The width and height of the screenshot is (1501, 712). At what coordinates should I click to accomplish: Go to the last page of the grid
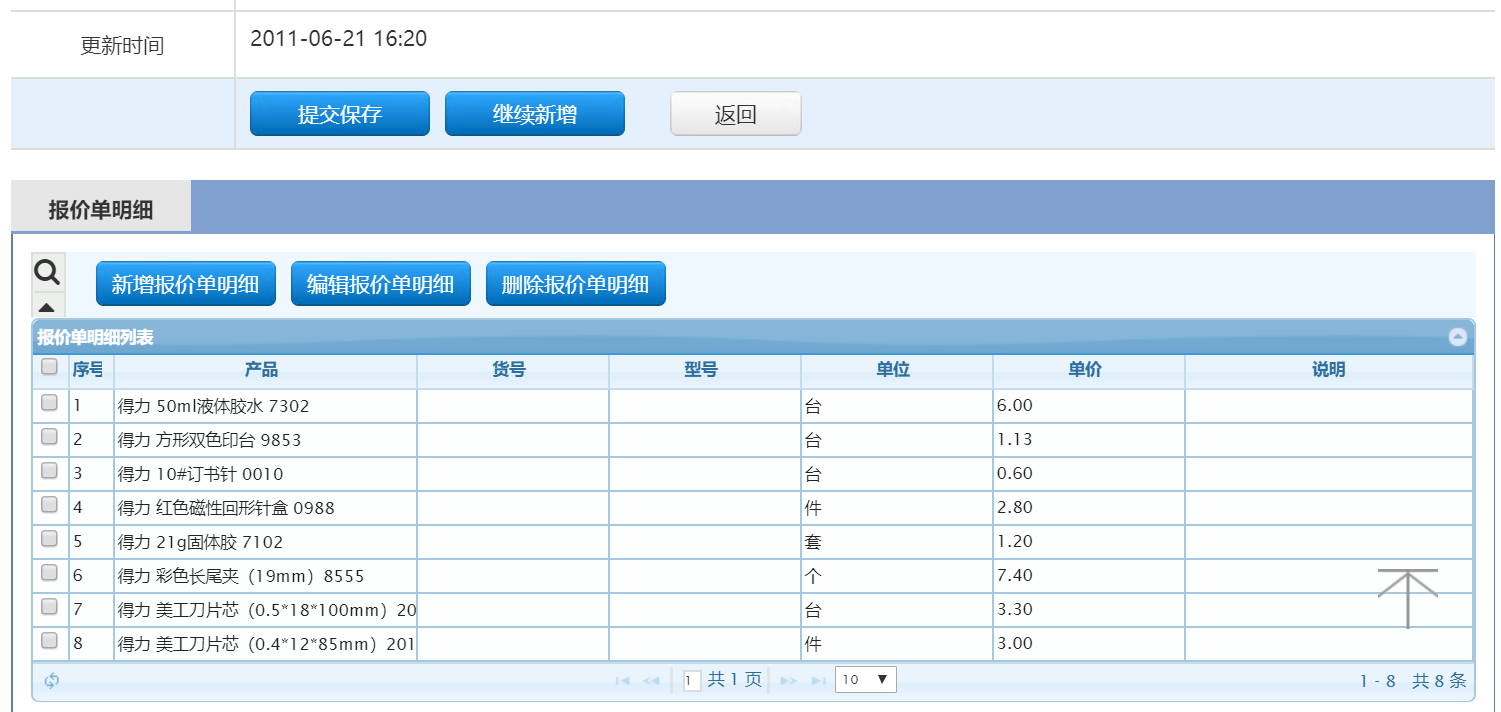(818, 680)
